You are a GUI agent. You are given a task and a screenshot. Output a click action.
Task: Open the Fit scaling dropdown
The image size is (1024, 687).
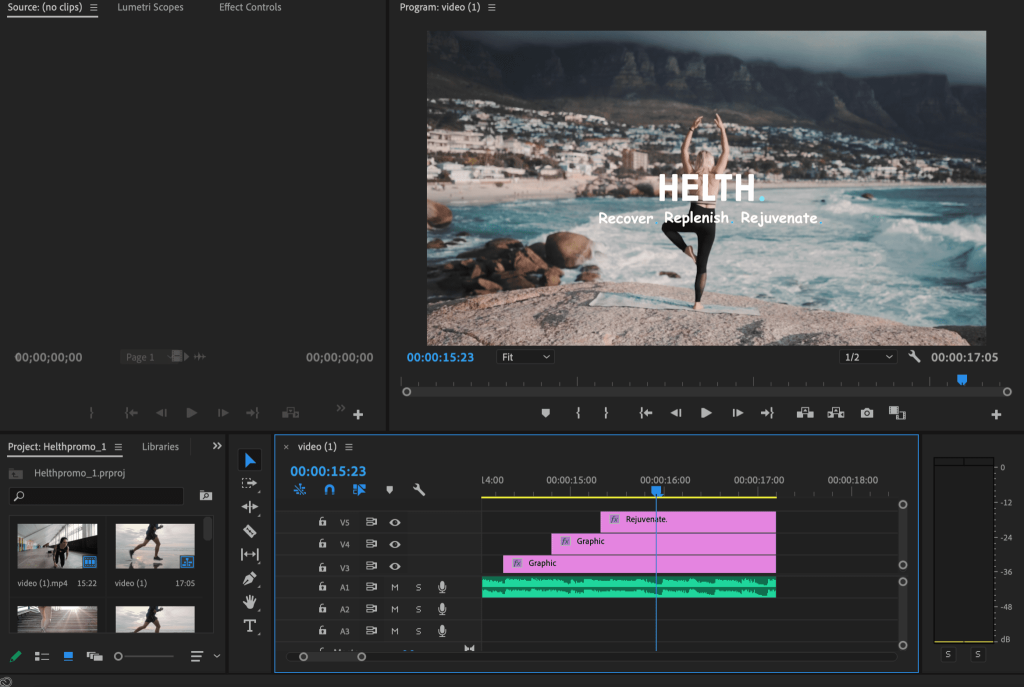pos(524,356)
